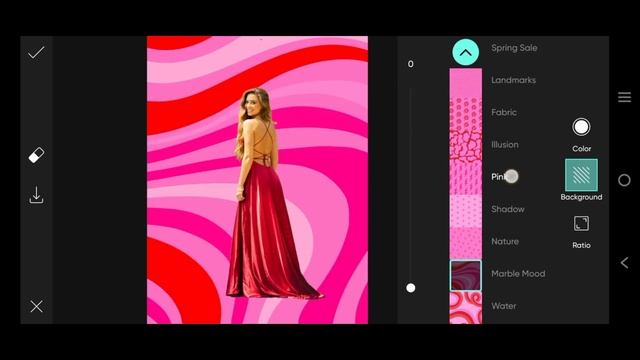
Task: Choose the Pink category
Action: coord(501,177)
